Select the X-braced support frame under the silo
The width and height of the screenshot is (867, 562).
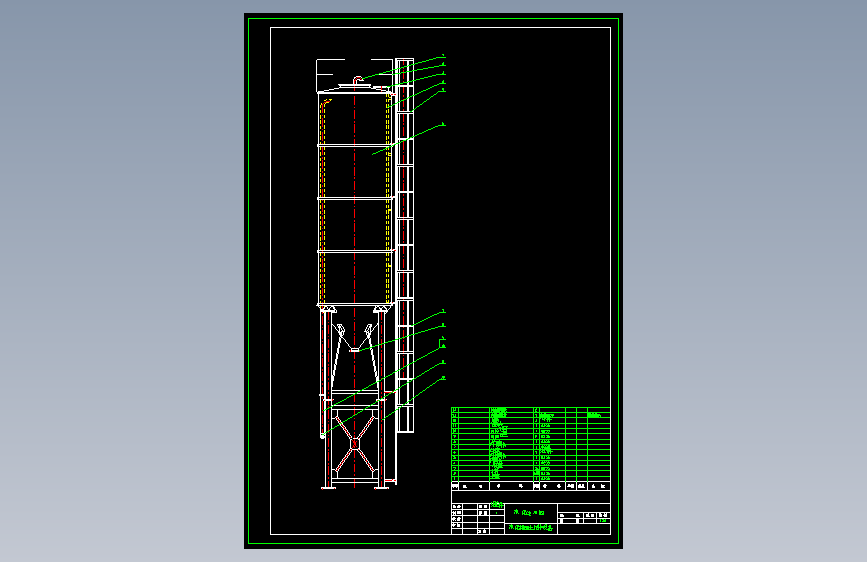355,443
